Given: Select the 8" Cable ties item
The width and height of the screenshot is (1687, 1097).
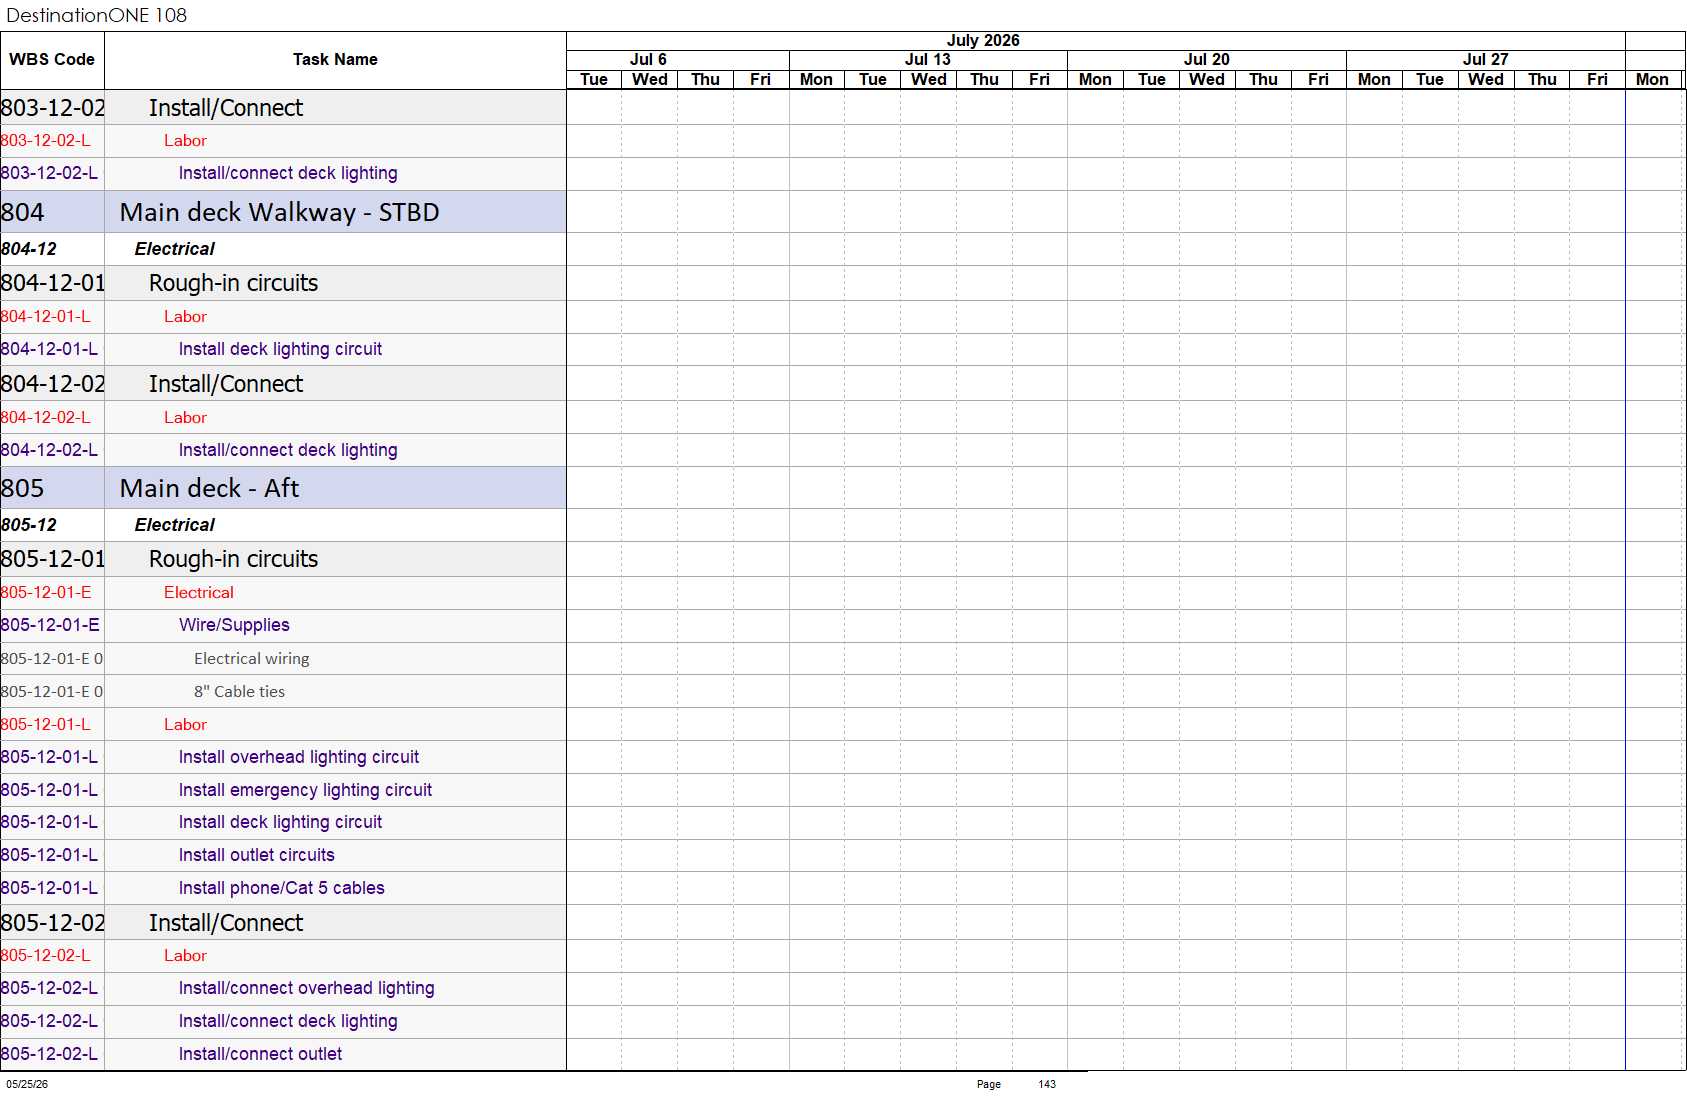Looking at the screenshot, I should pos(239,692).
